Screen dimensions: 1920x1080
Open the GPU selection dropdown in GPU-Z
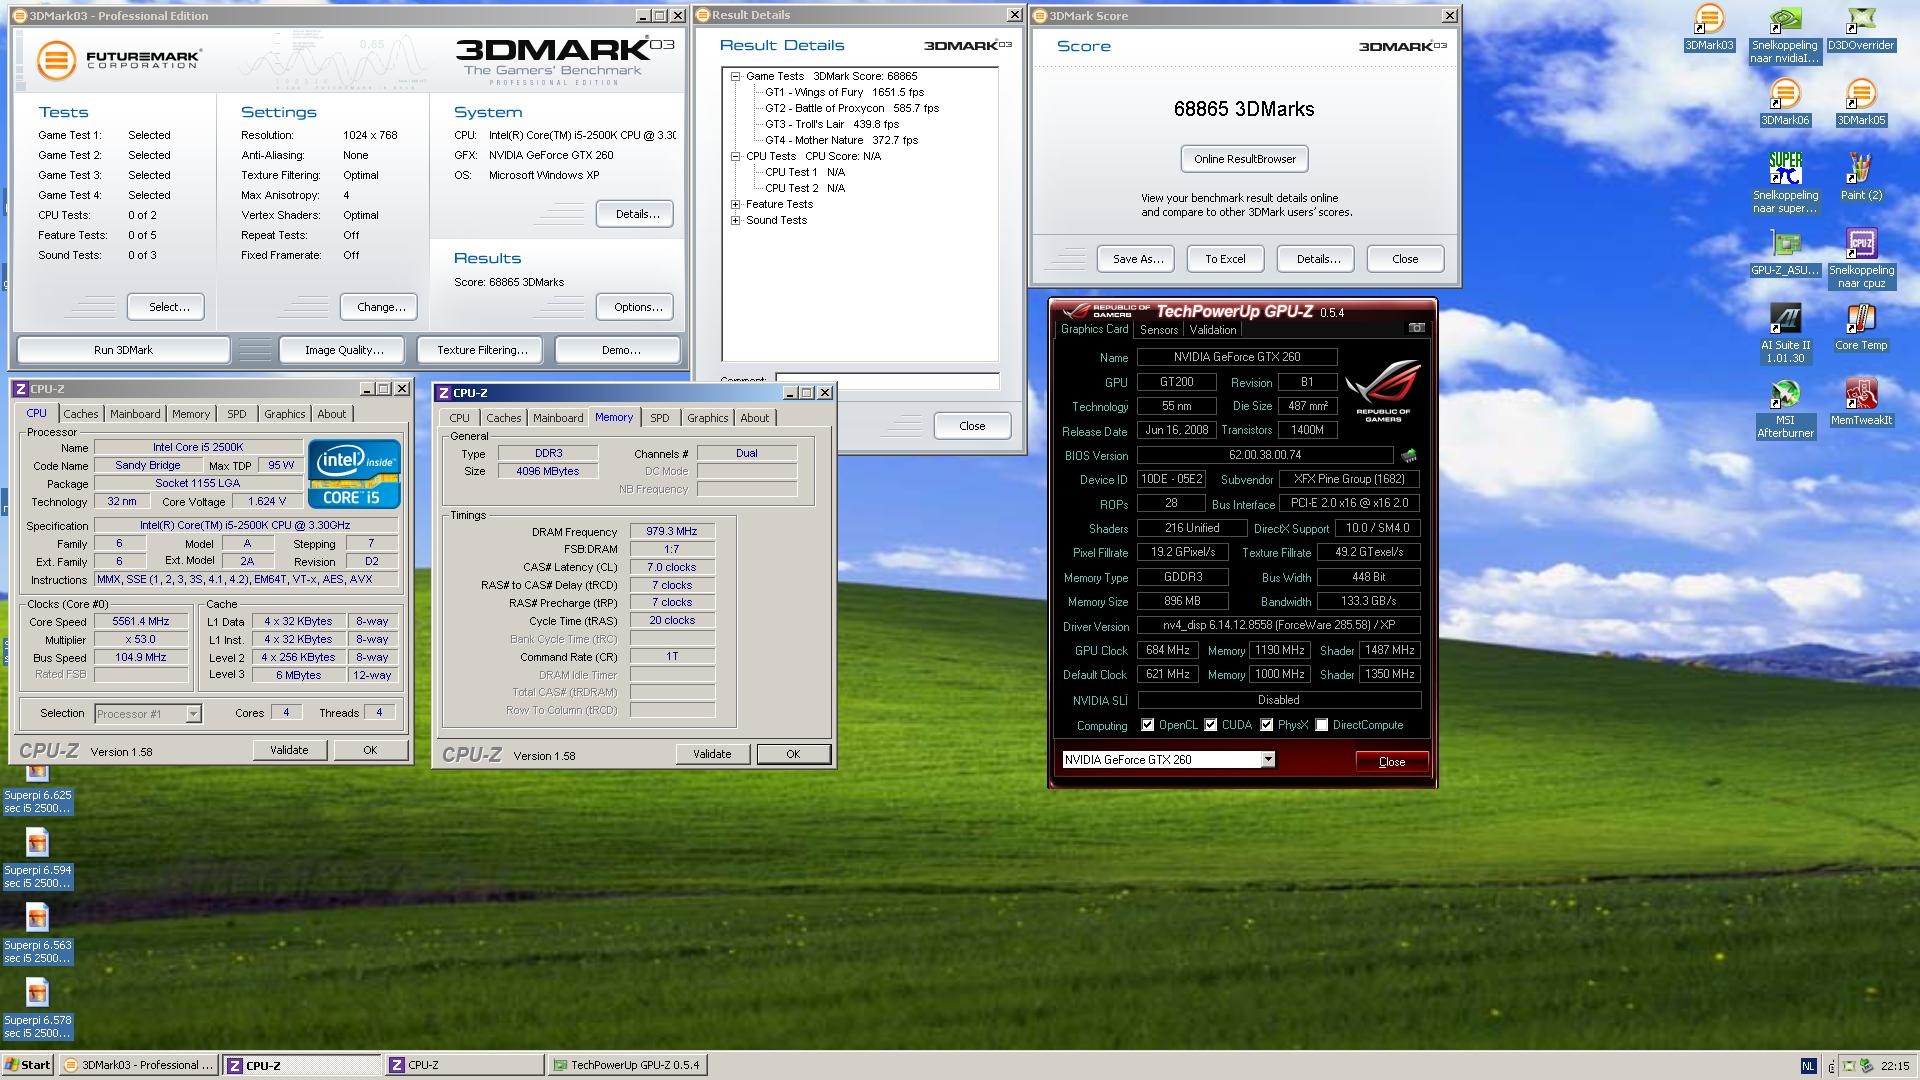click(1268, 760)
